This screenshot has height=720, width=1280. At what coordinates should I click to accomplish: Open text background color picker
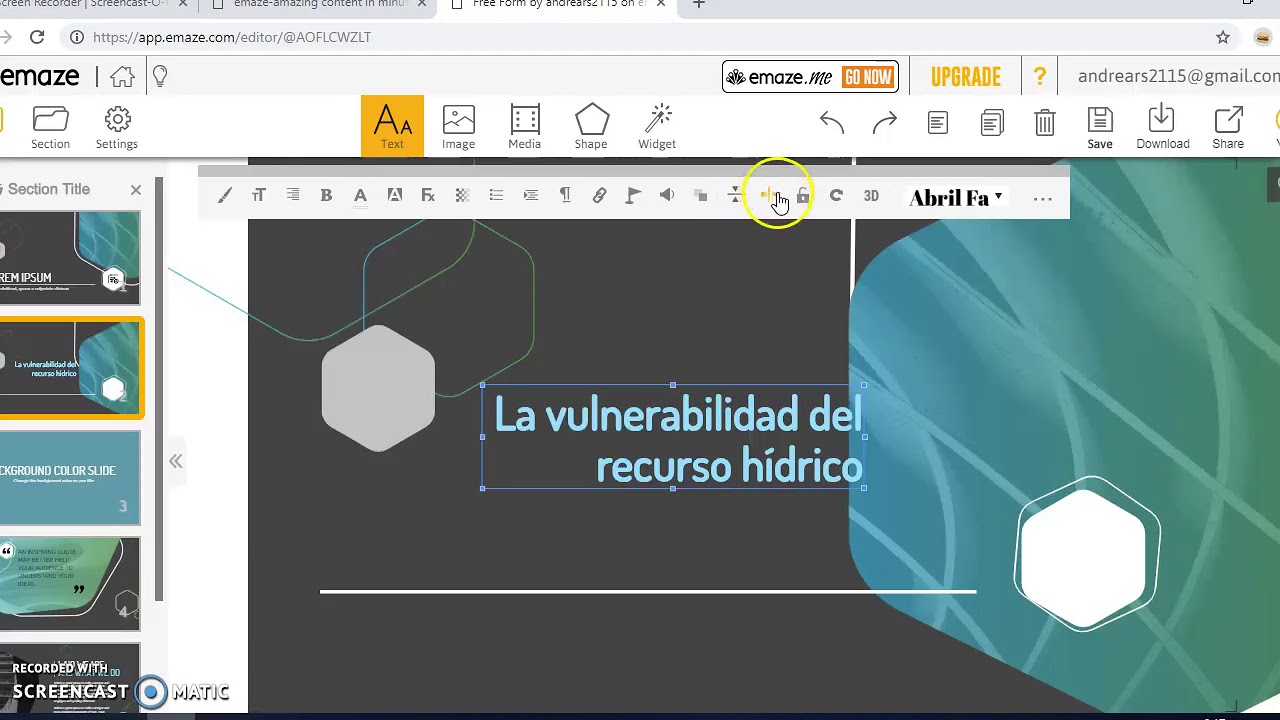[394, 196]
